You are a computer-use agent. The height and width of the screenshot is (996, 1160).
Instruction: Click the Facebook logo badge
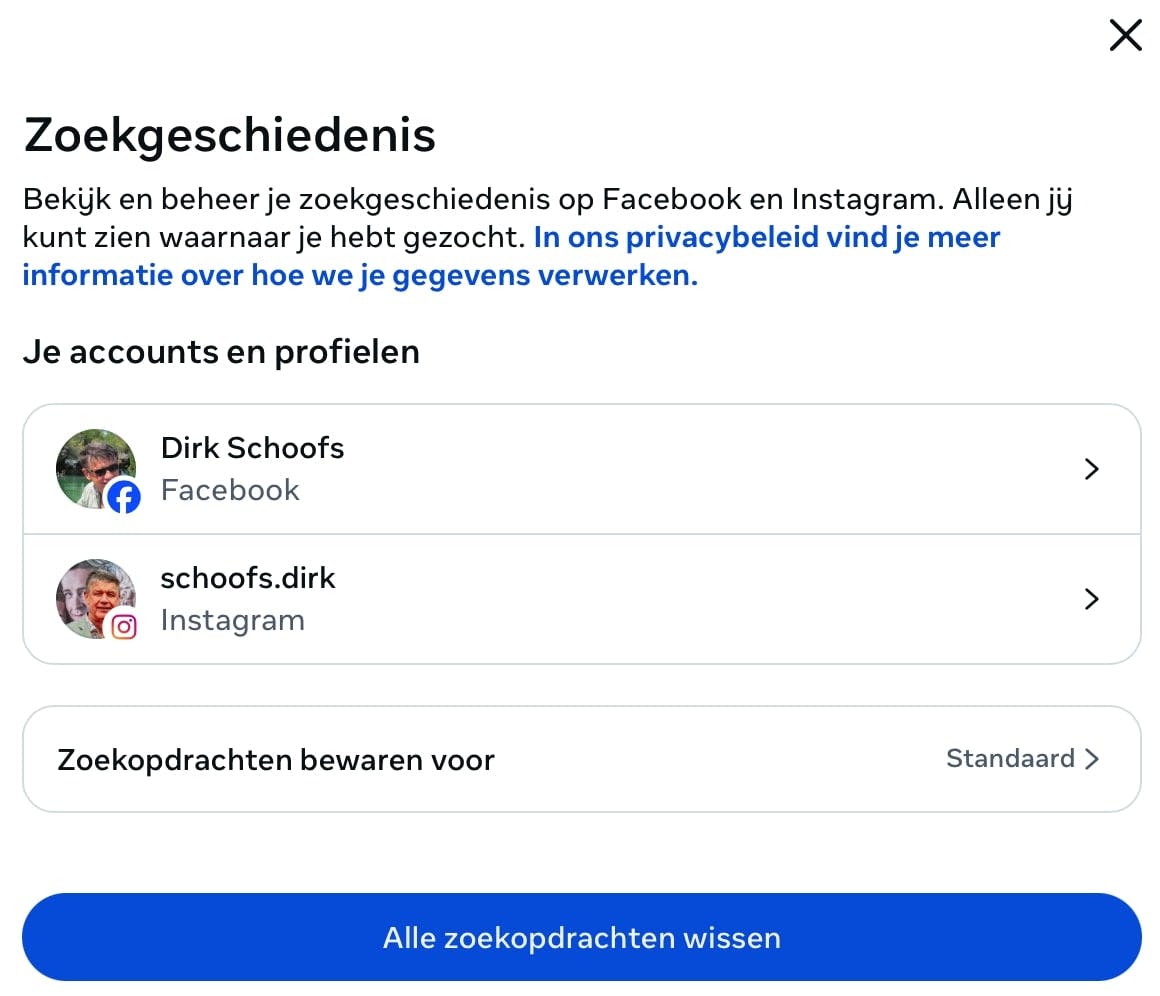tap(124, 496)
